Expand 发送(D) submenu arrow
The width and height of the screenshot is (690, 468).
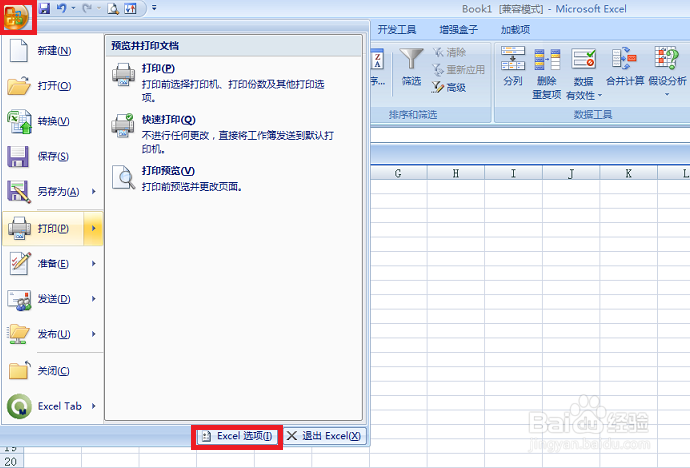[x=94, y=299]
